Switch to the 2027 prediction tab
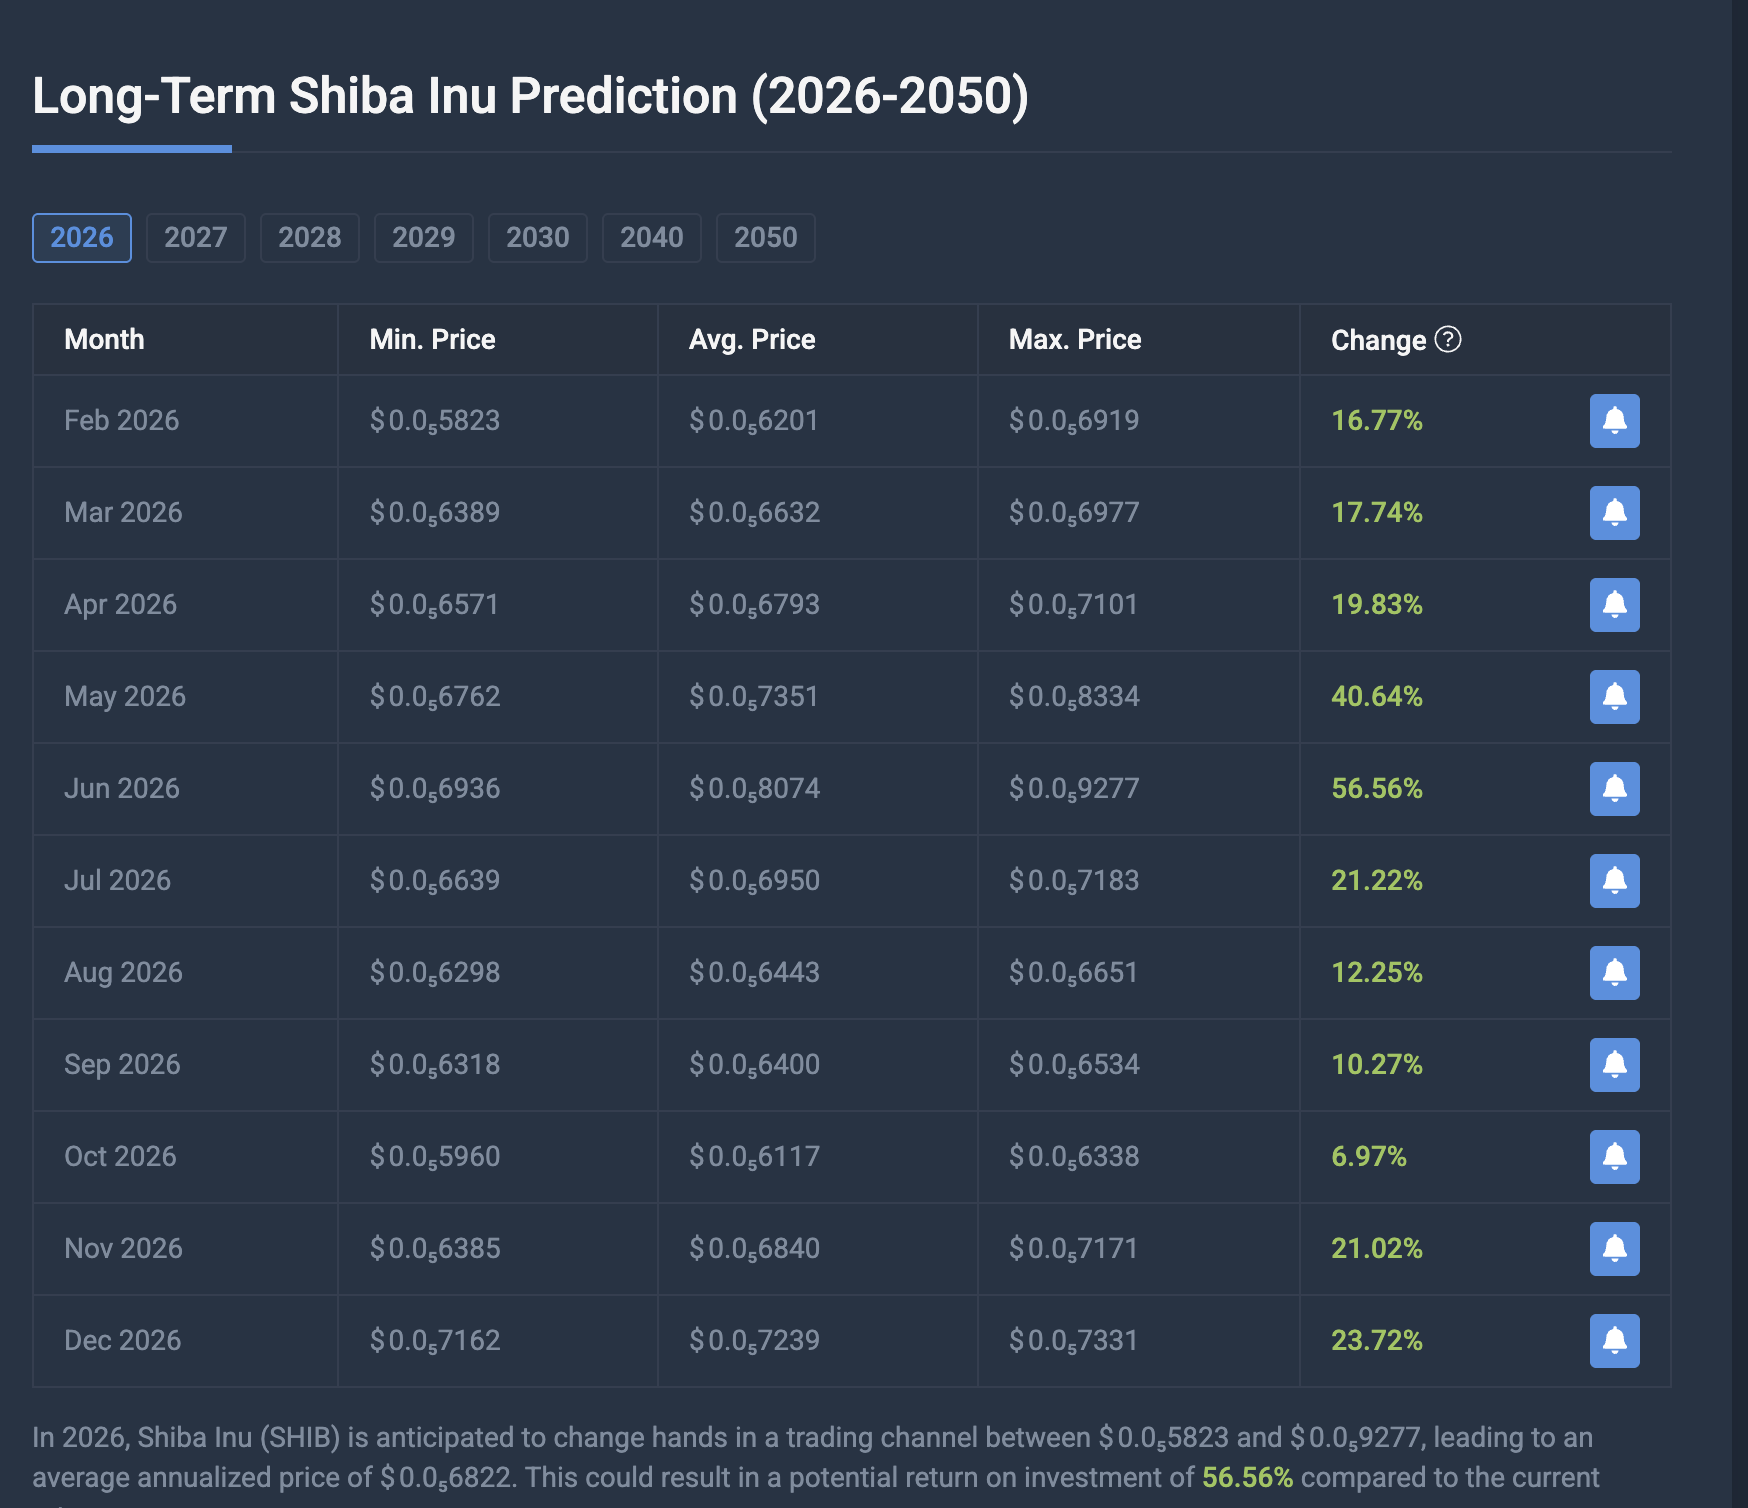The image size is (1748, 1508). 196,238
